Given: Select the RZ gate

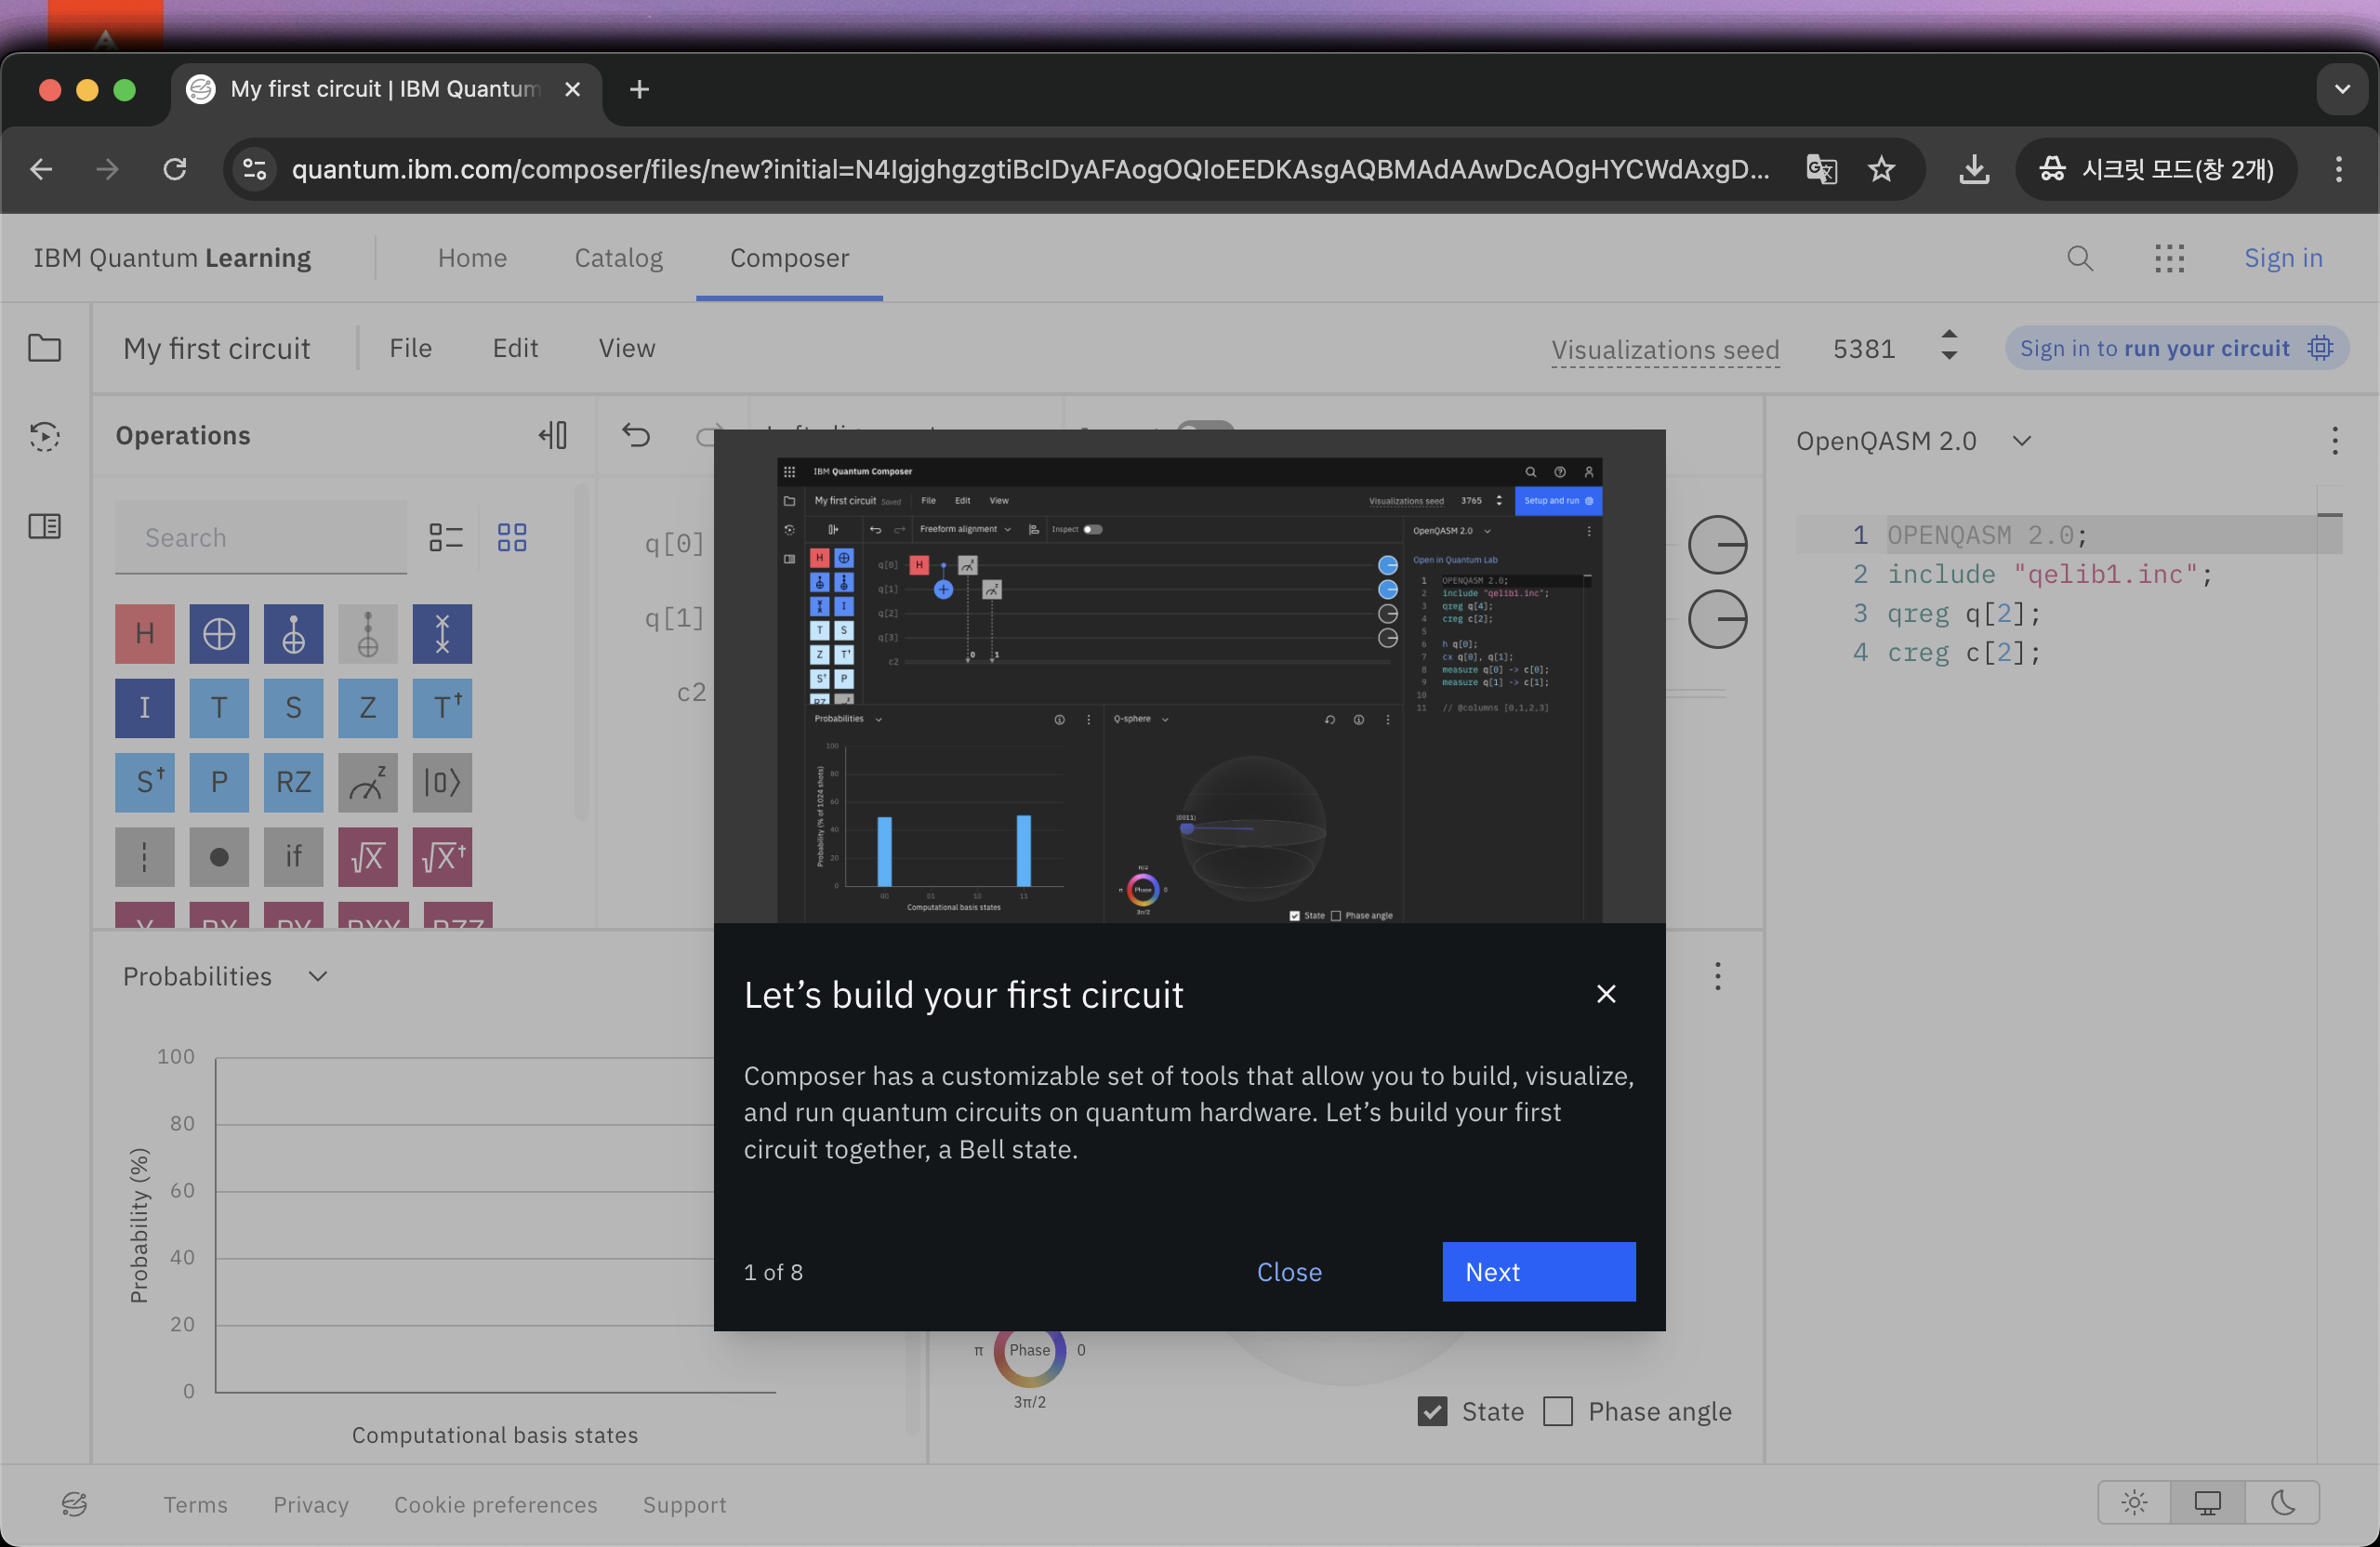Looking at the screenshot, I should 293,782.
